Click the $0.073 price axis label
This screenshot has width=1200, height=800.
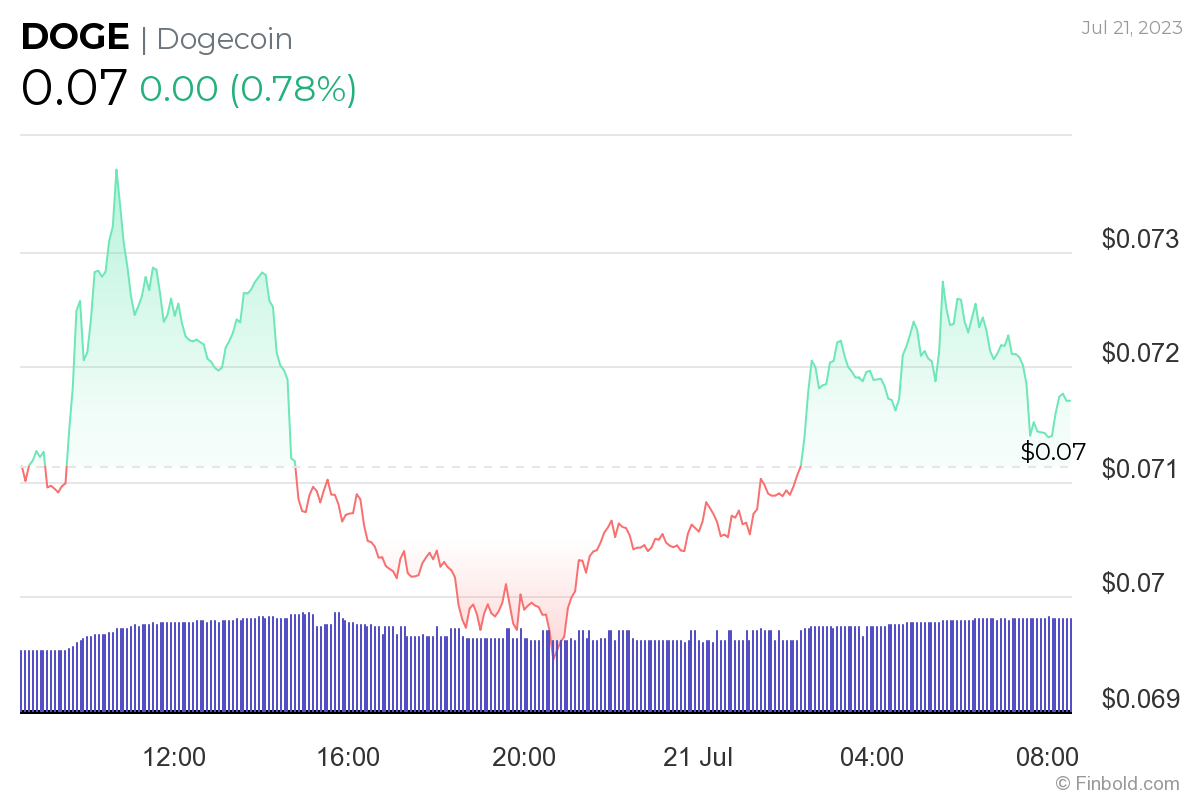pos(1141,239)
